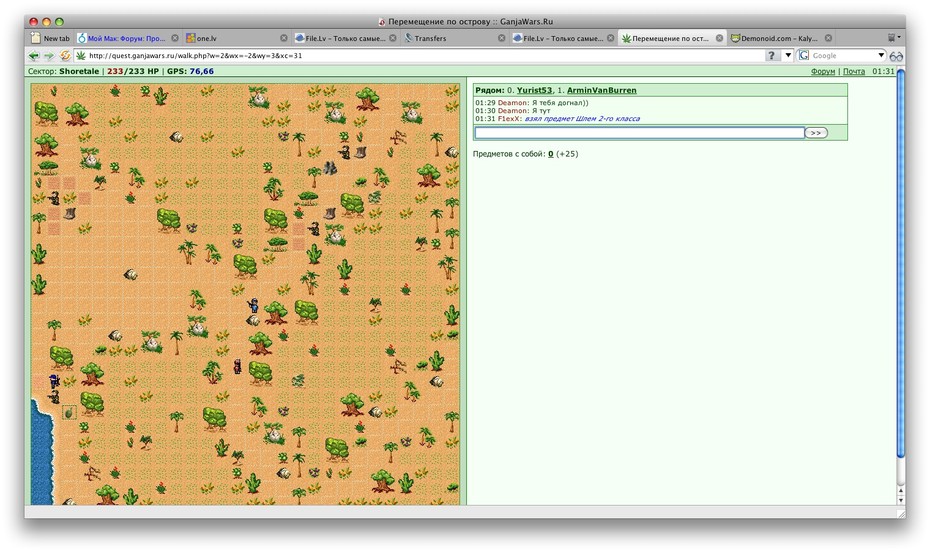
Task: Open the ArminVanBurren player link
Action: pyautogui.click(x=601, y=90)
